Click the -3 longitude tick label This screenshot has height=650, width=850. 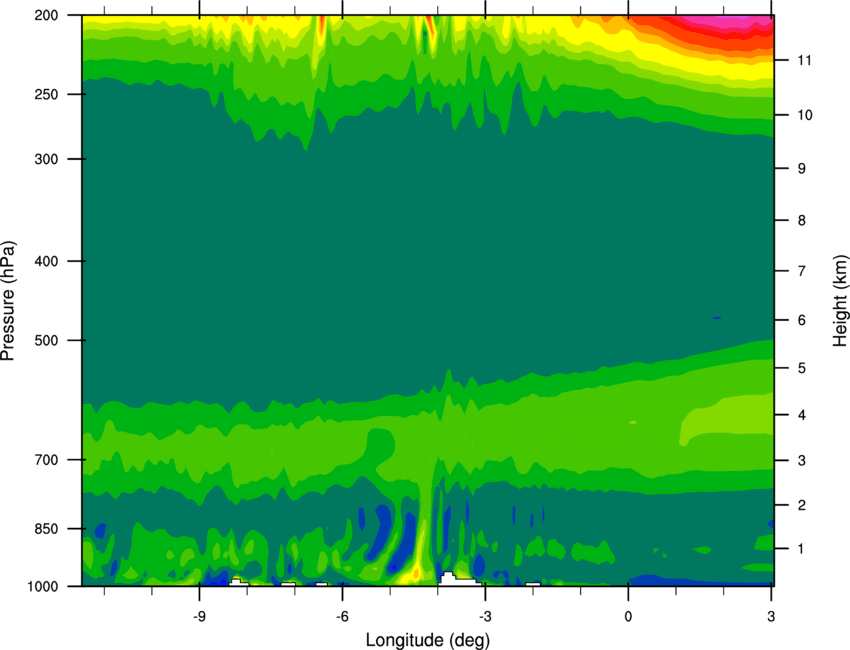485,616
